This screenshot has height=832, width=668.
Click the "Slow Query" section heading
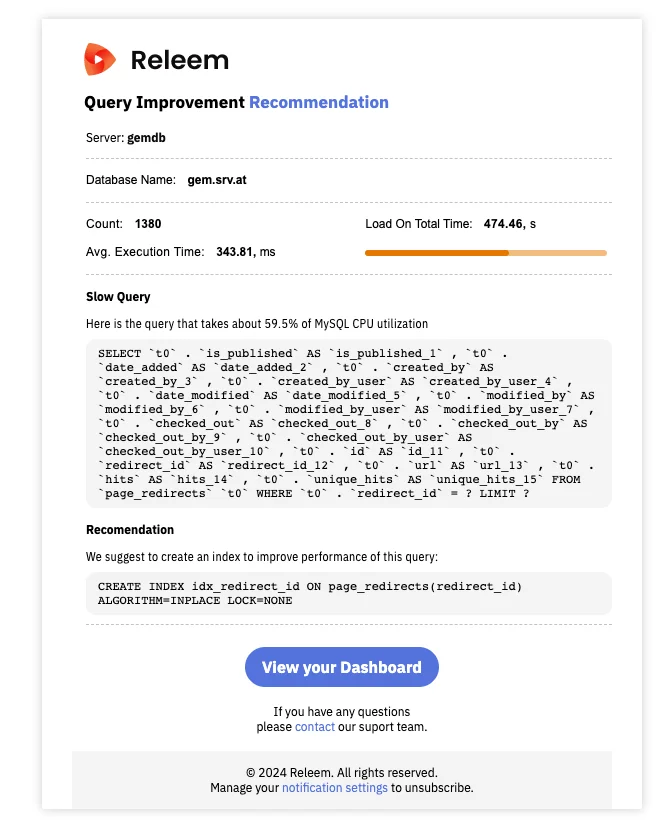pyautogui.click(x=118, y=297)
